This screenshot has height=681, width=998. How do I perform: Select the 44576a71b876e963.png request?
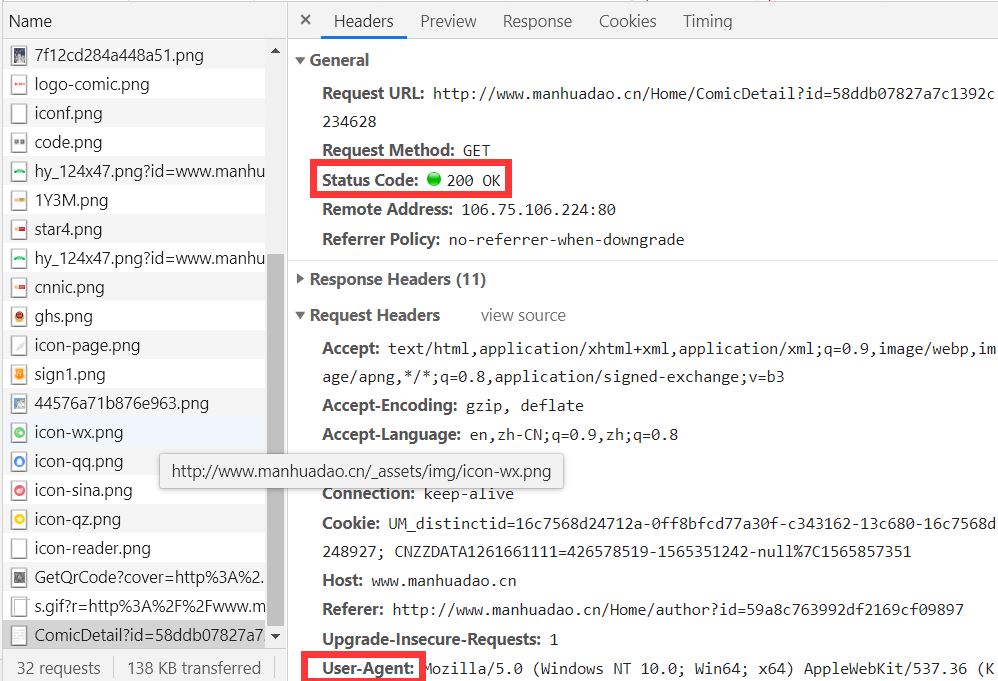point(134,404)
